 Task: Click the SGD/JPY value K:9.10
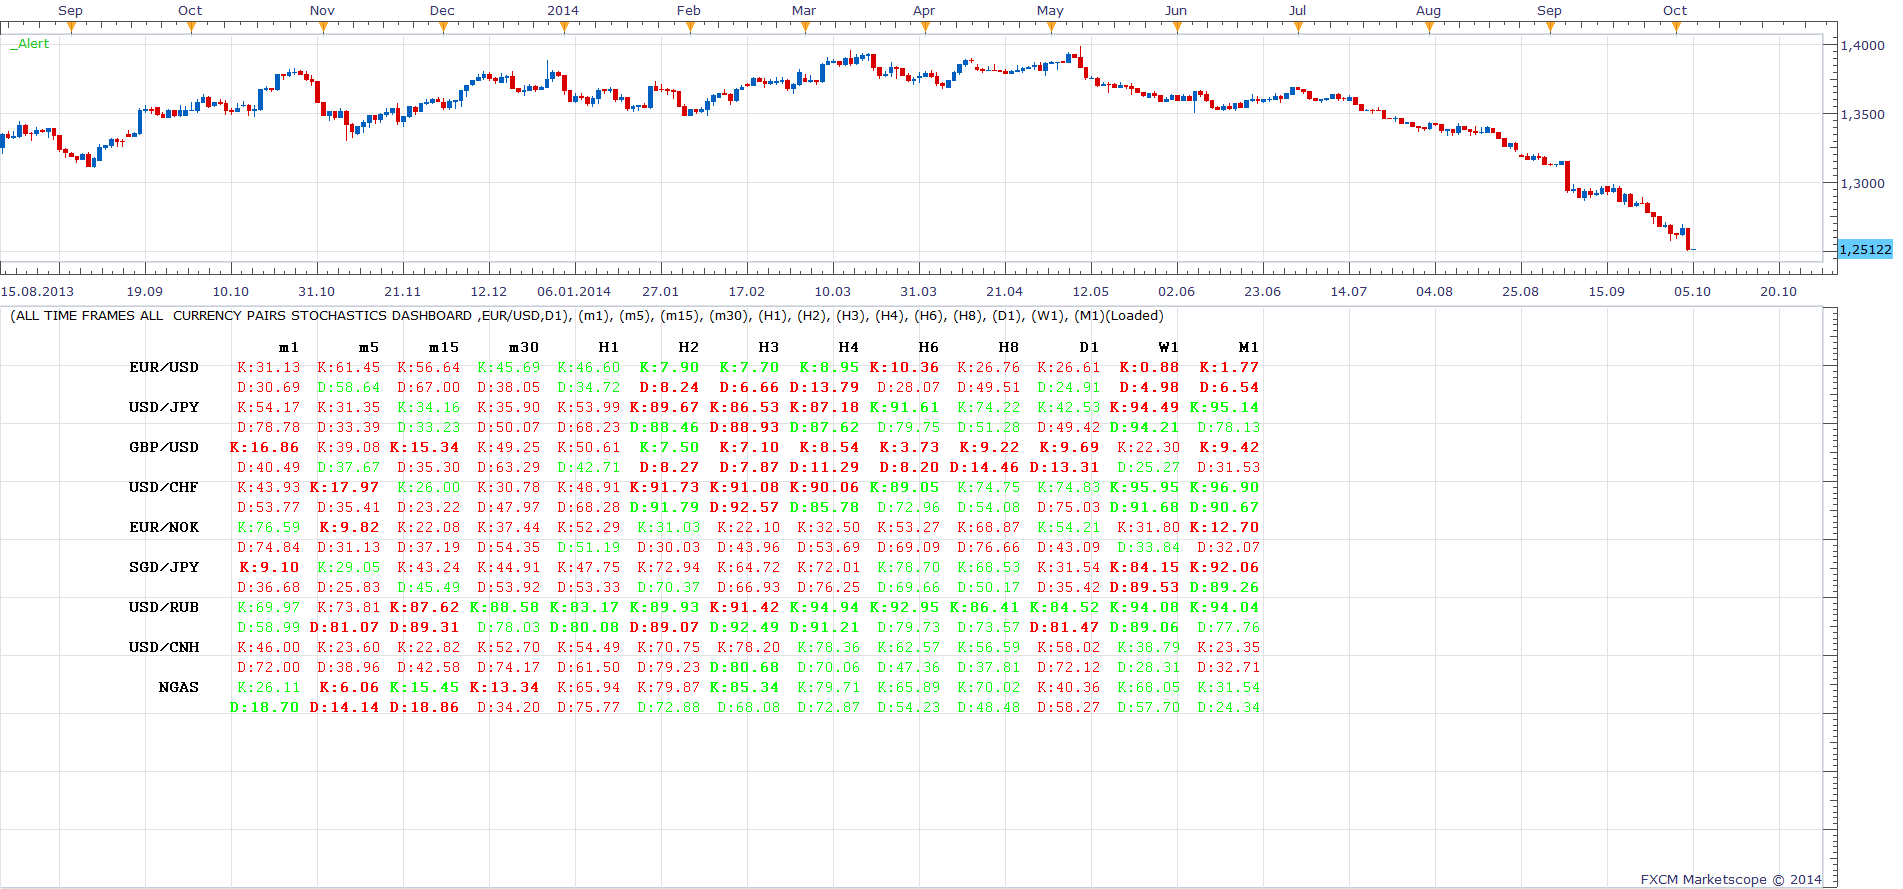(270, 567)
